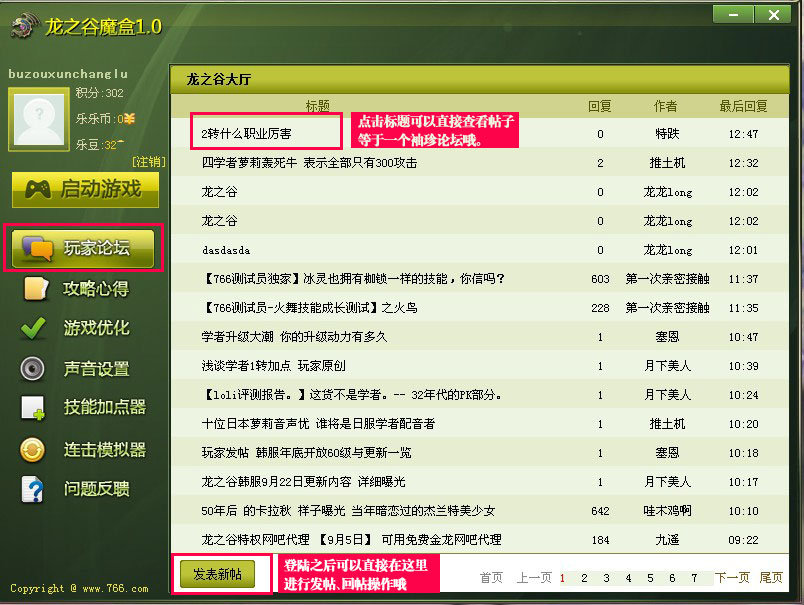Jump to 尾页 last page

click(x=770, y=578)
